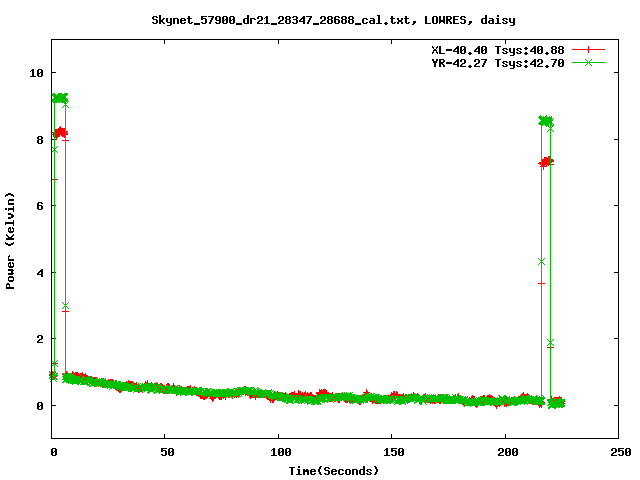The image size is (640, 480).
Task: Select the YR-42.27 Tsys:42.70 legend label
Action: coord(498,63)
